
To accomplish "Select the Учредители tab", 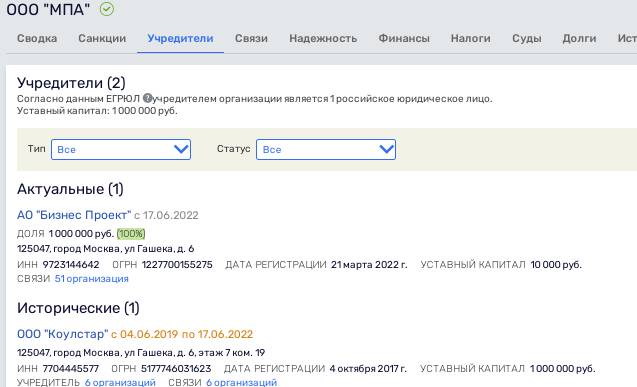I will (x=180, y=38).
